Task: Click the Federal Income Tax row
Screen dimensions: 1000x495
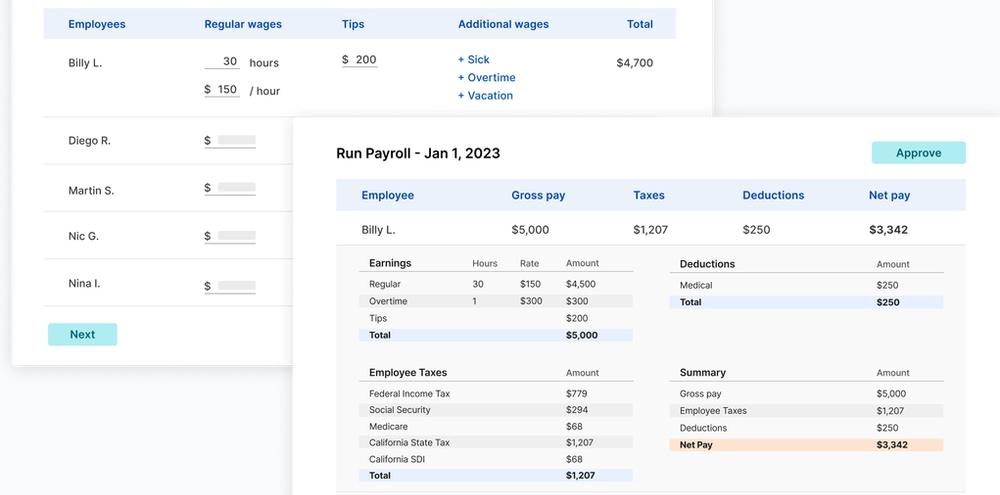Action: tap(496, 394)
